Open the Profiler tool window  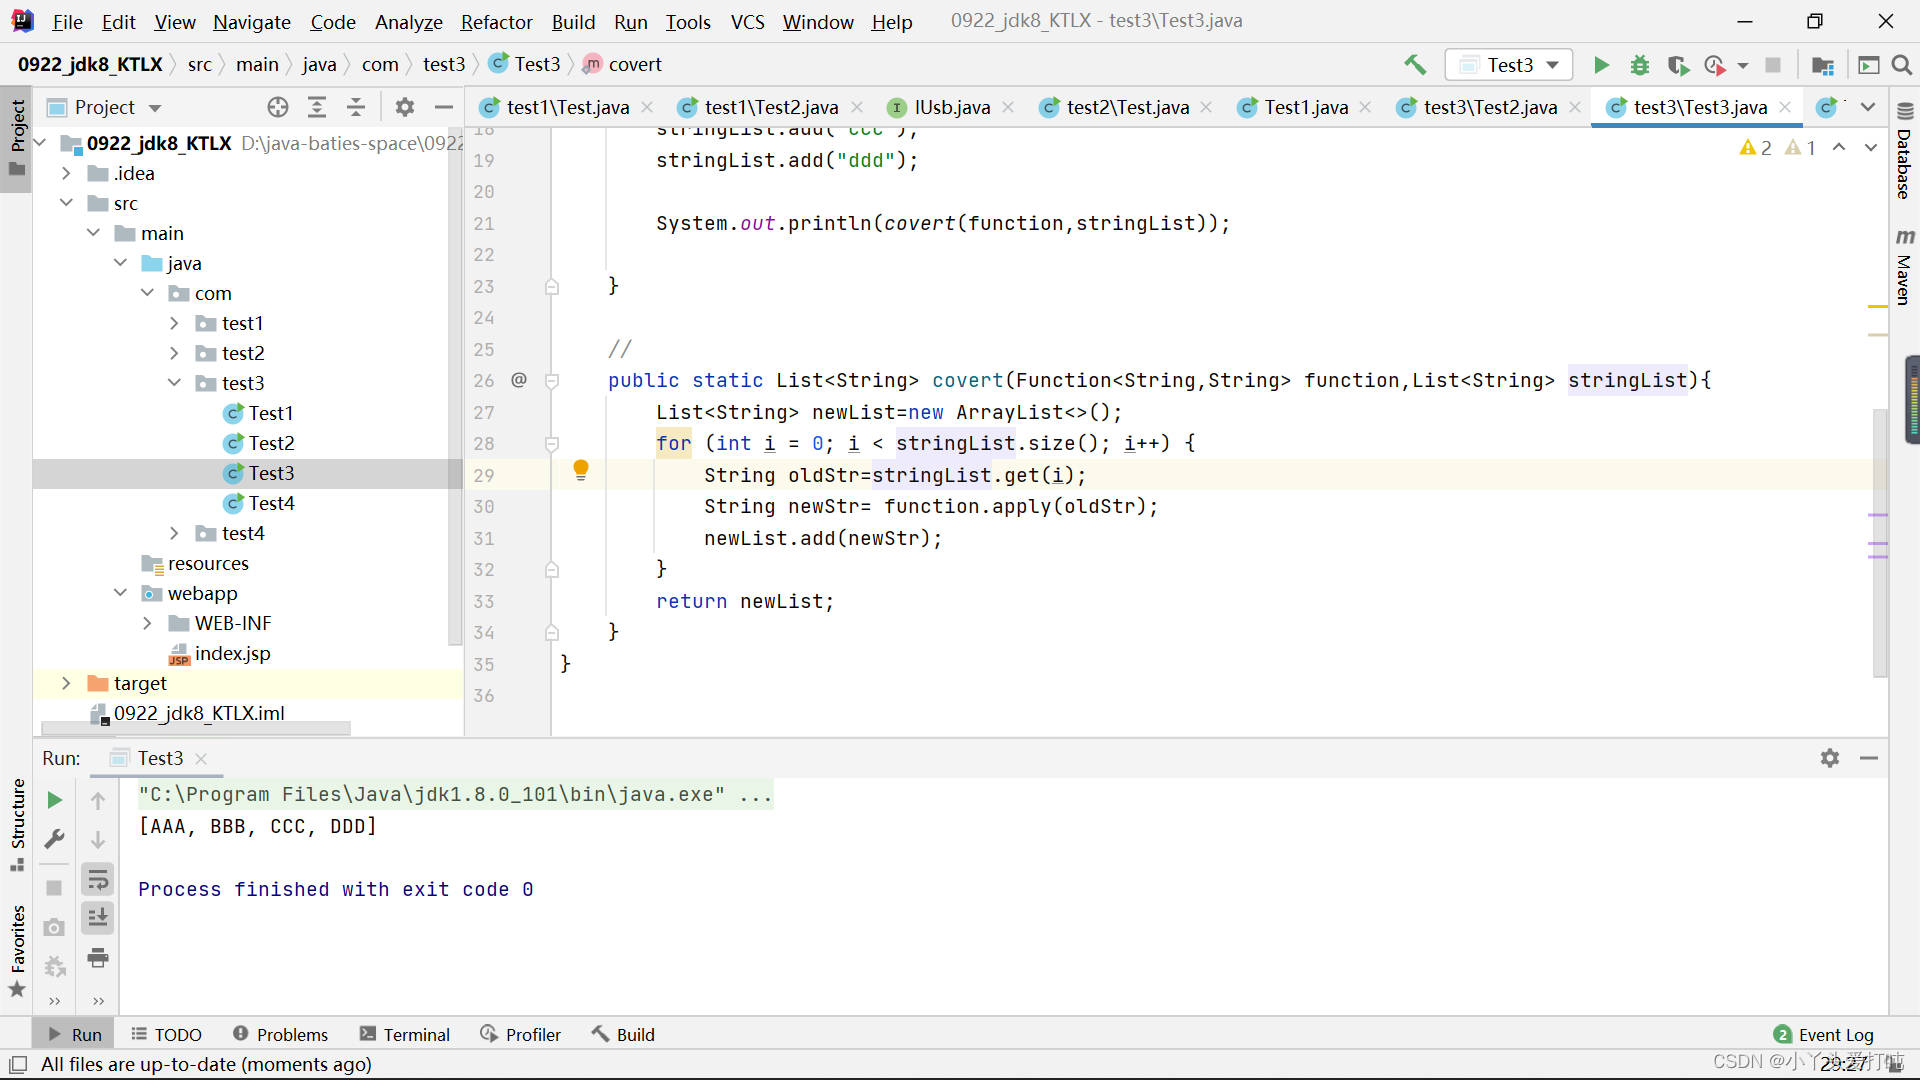pos(520,1034)
